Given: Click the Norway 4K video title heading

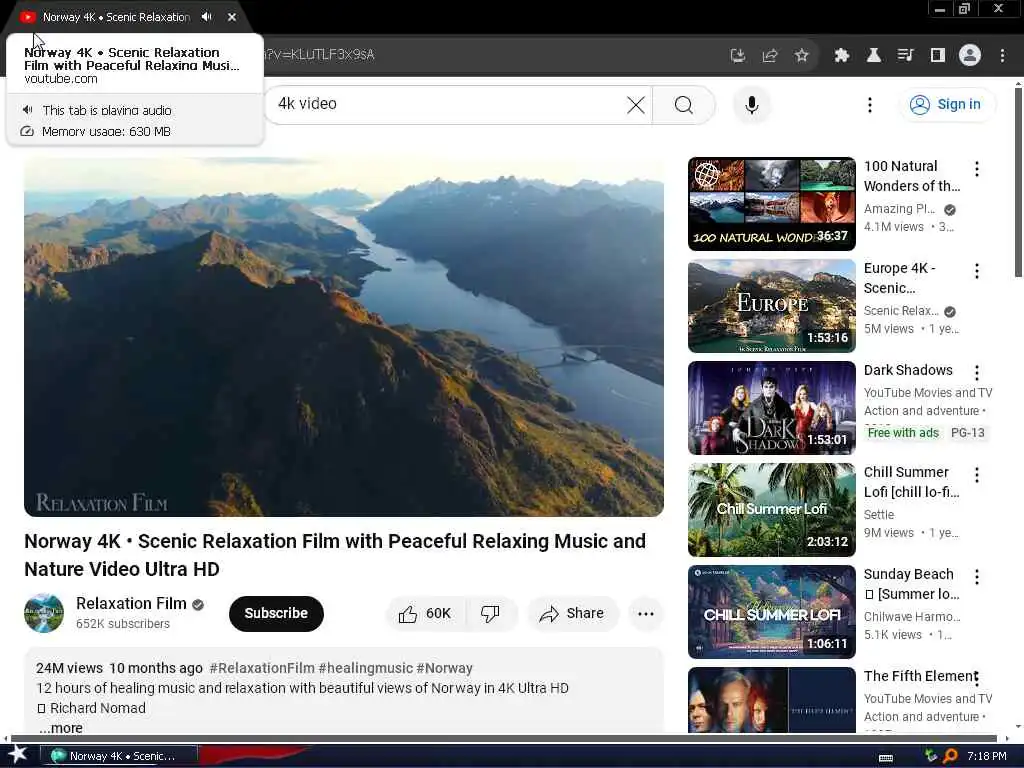Looking at the screenshot, I should (x=335, y=555).
